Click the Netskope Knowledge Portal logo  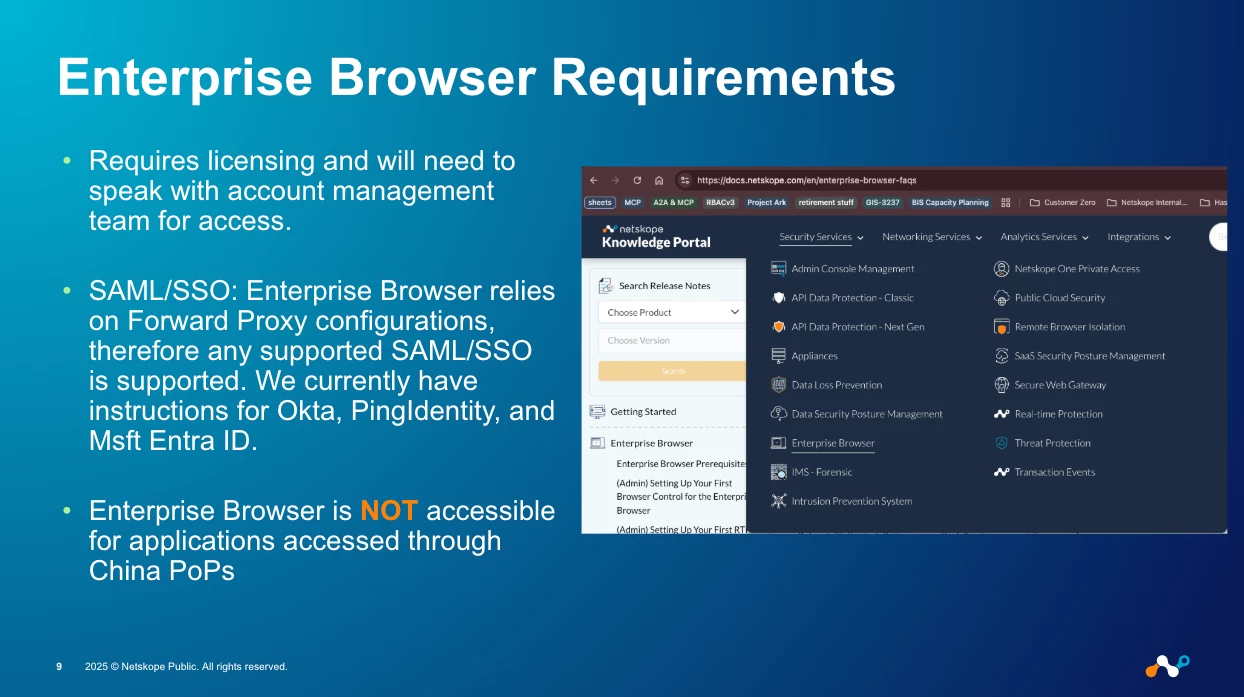[x=656, y=236]
